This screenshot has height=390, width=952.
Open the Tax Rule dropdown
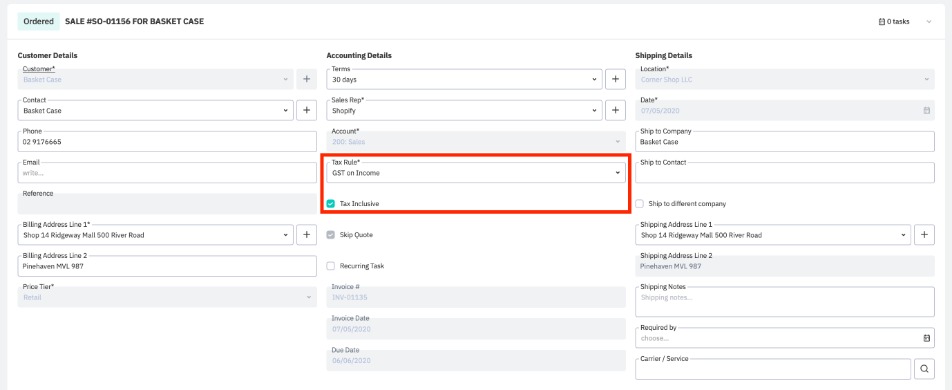pos(476,172)
